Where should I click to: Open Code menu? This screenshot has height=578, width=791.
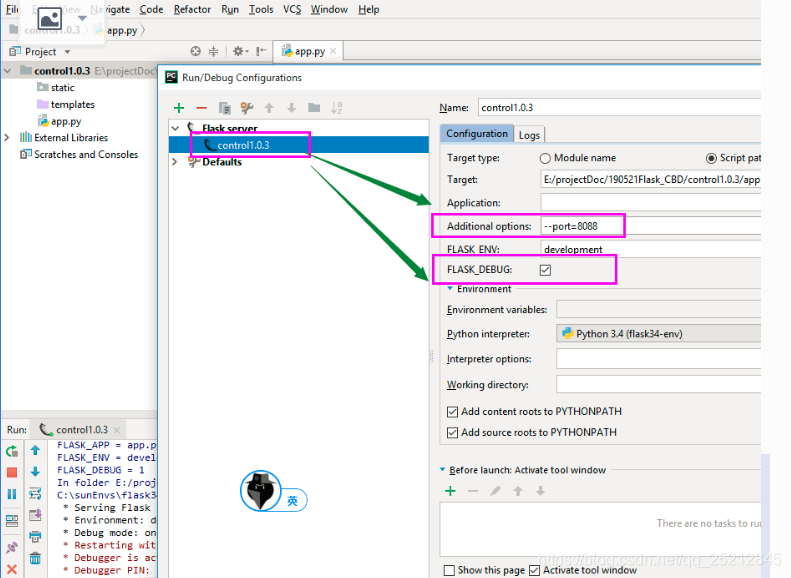(151, 10)
